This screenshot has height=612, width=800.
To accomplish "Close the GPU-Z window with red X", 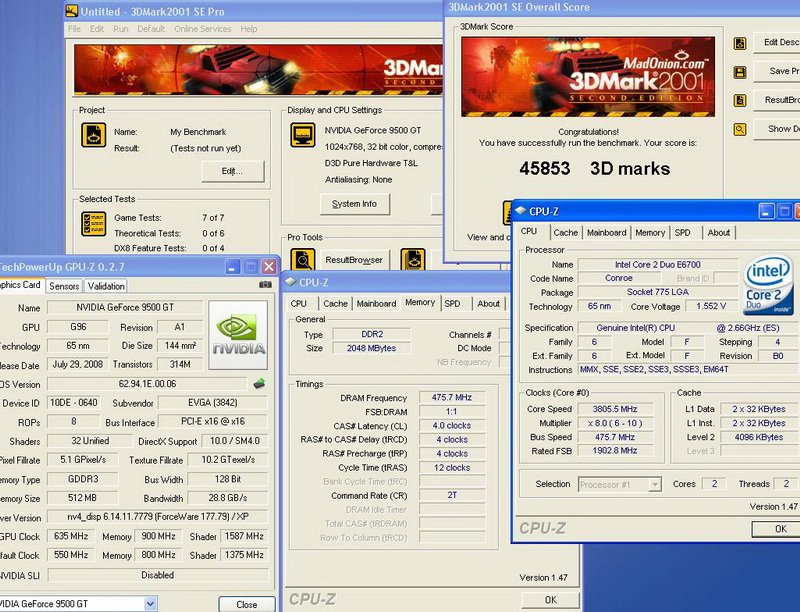I will 269,266.
